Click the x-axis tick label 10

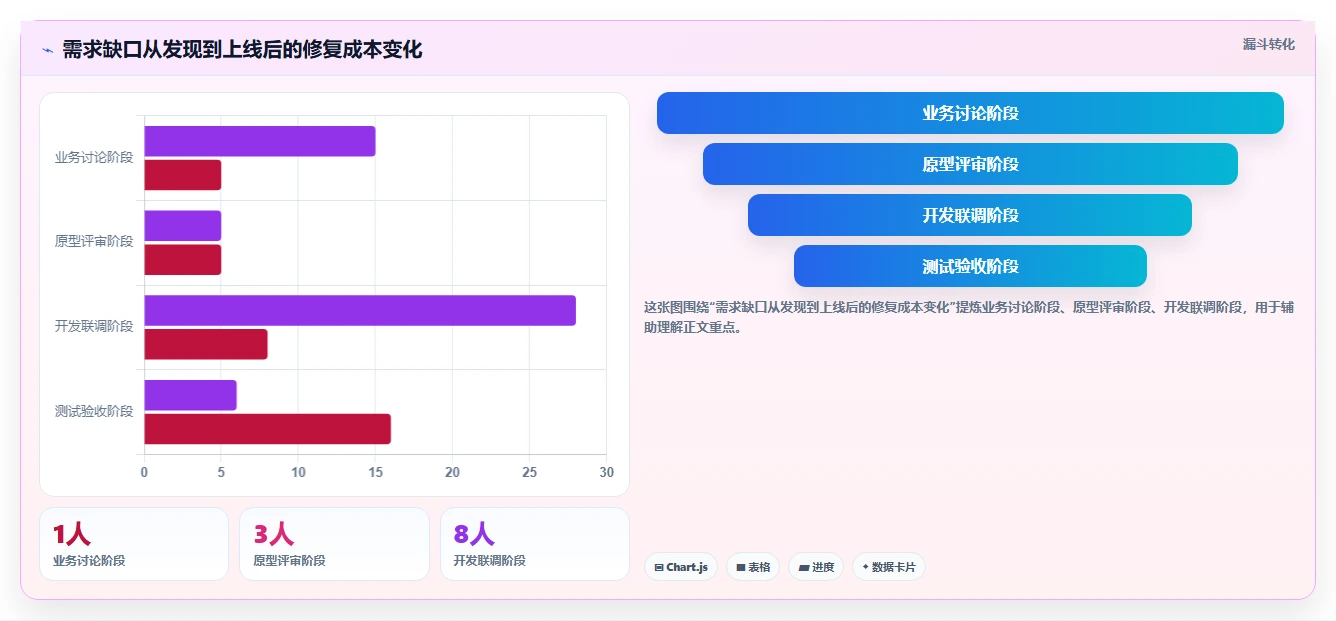click(298, 472)
